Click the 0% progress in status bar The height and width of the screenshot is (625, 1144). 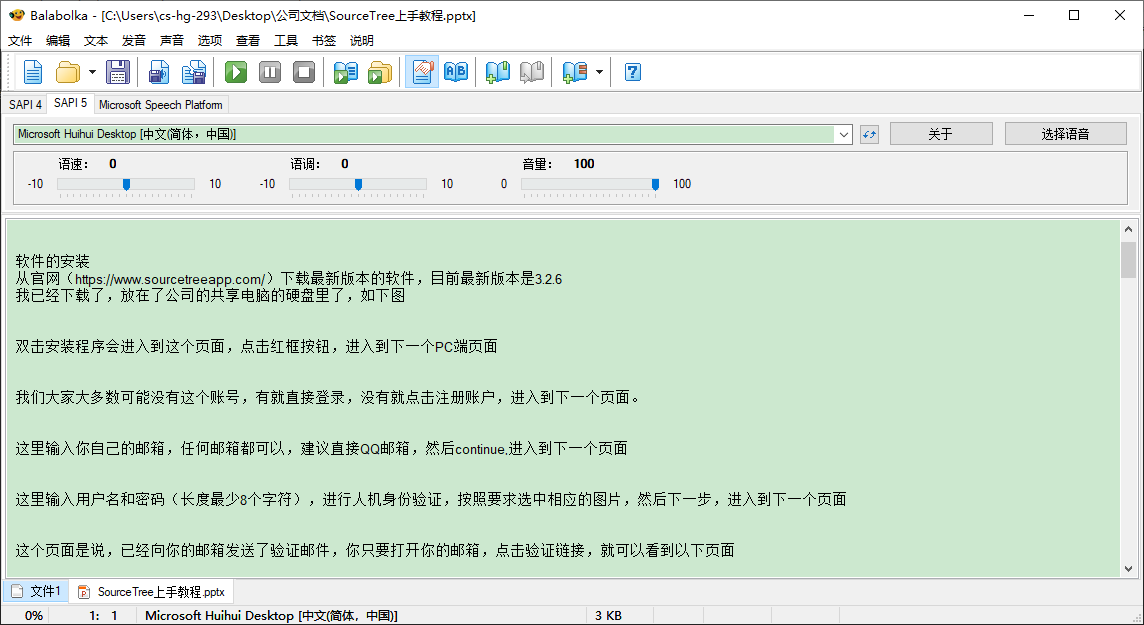34,616
